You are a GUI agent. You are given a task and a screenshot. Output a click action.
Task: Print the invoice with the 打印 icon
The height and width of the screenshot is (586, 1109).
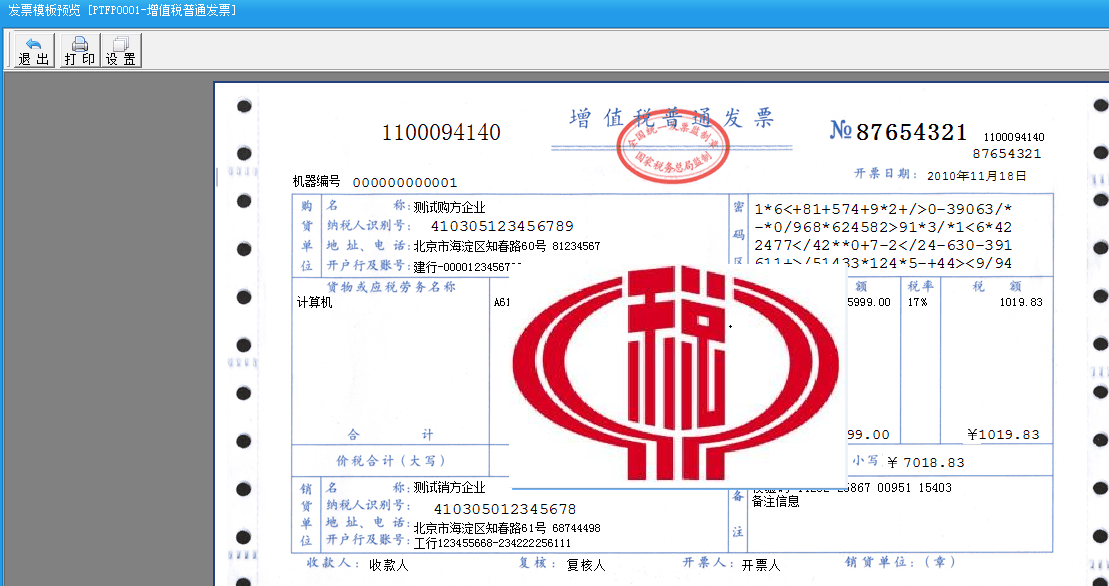[x=79, y=51]
